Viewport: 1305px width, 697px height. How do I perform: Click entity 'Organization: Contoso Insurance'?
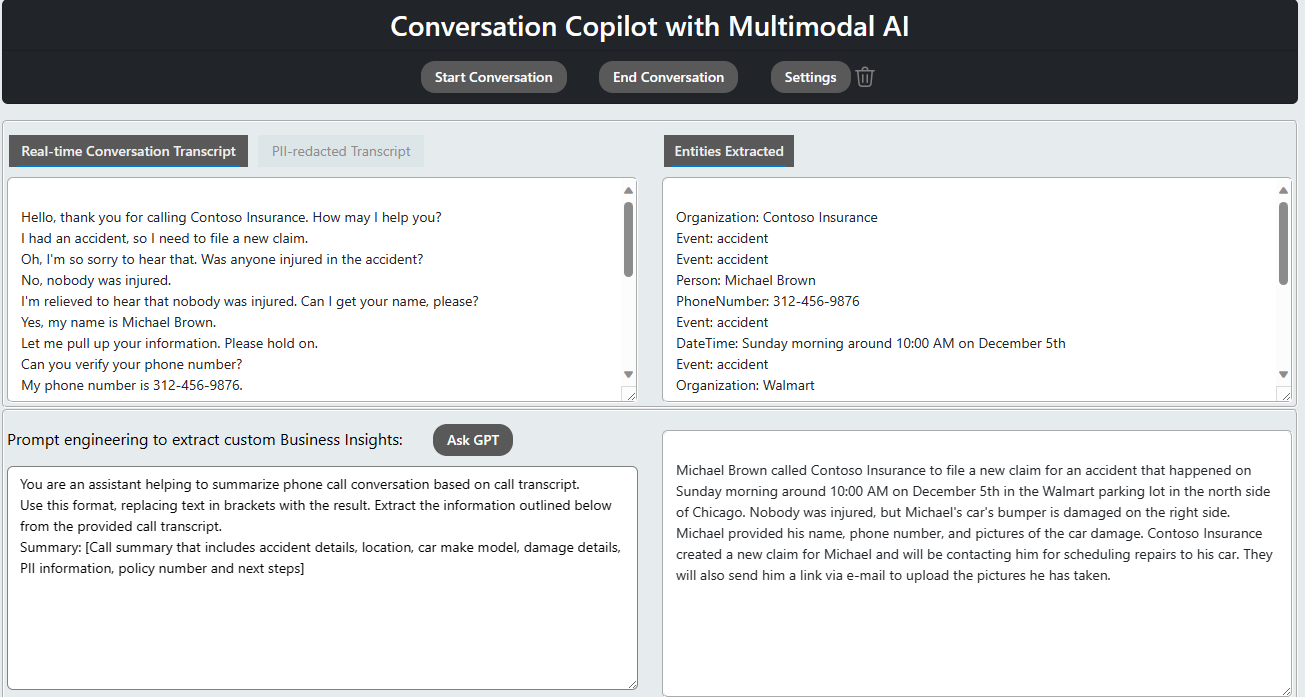click(777, 217)
